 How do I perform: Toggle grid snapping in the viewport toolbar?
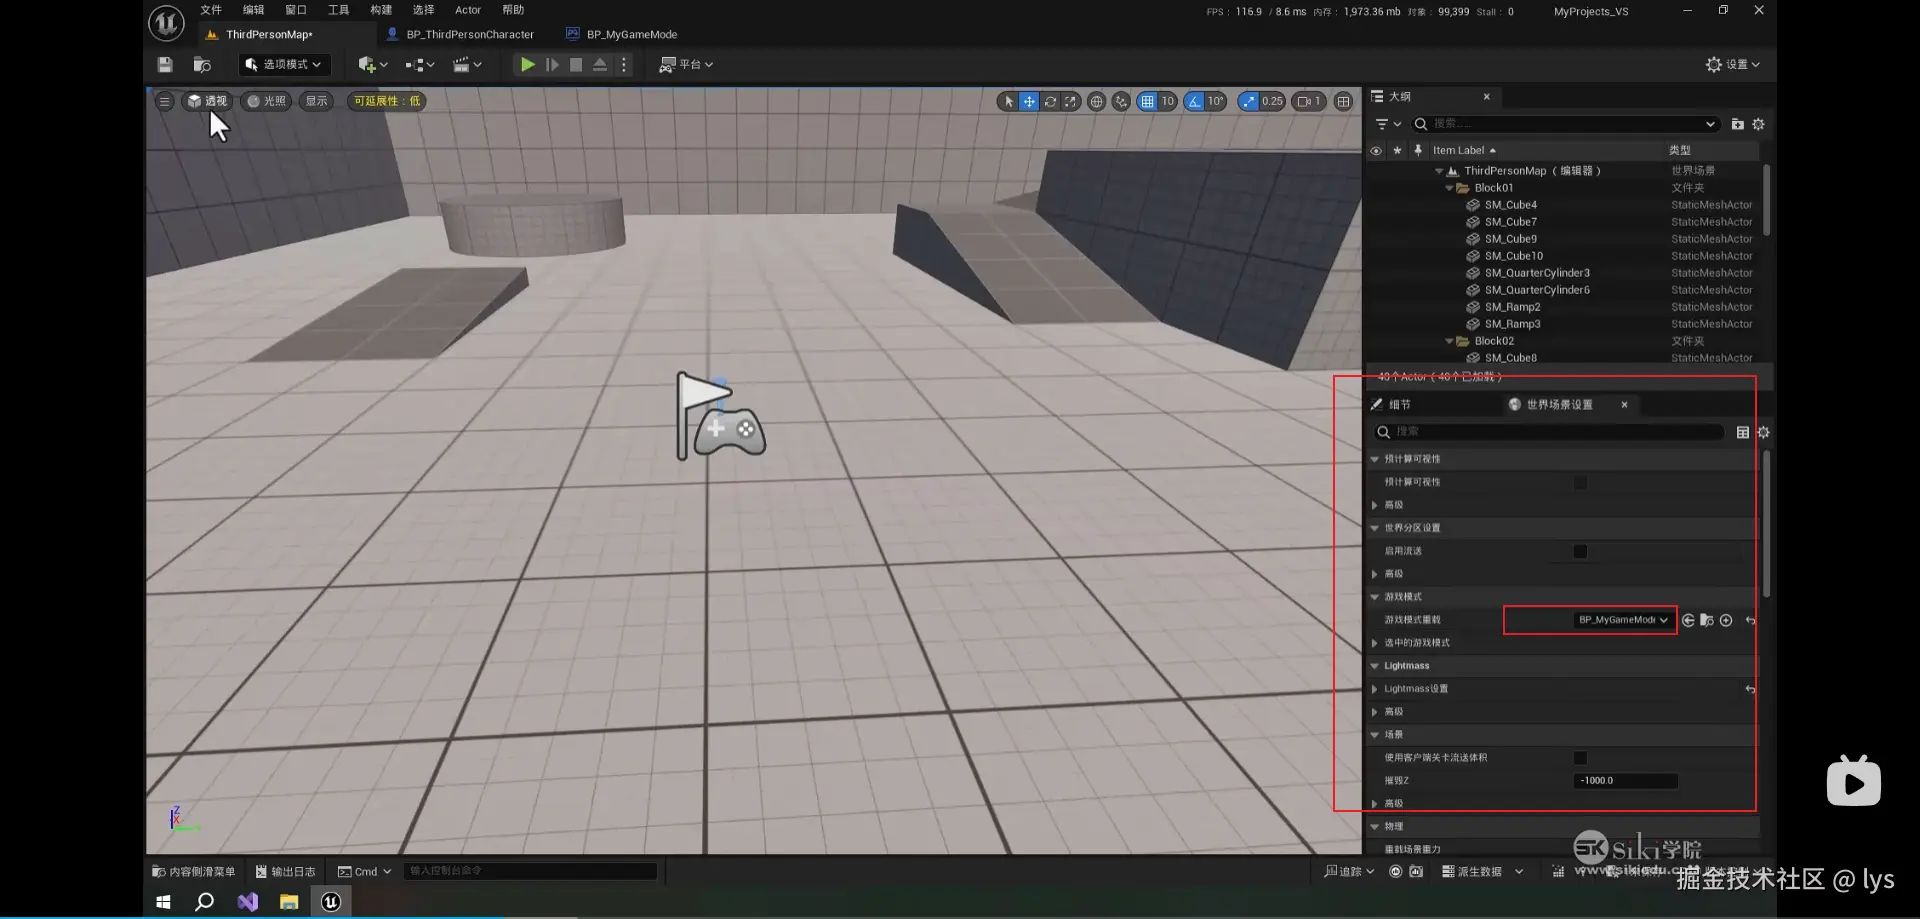tap(1147, 101)
